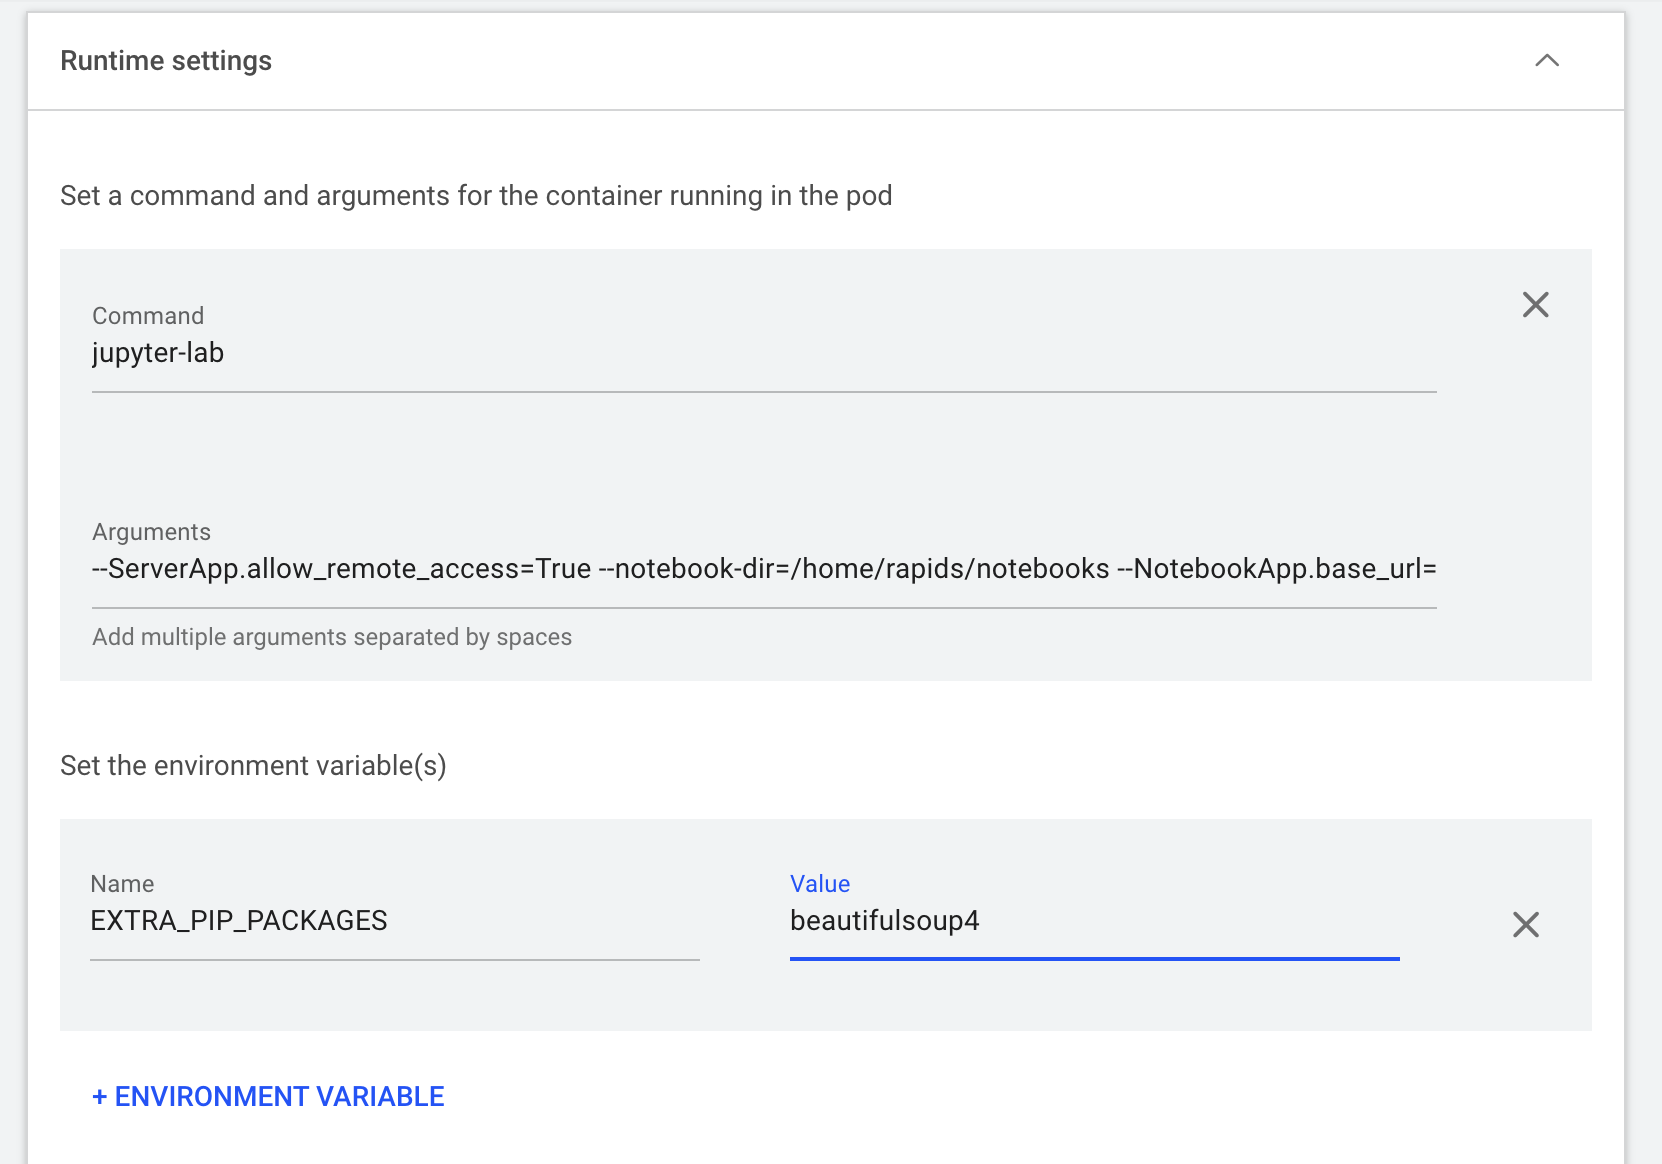Click the 'Set a command and arguments' description
The height and width of the screenshot is (1164, 1662).
pyautogui.click(x=476, y=196)
